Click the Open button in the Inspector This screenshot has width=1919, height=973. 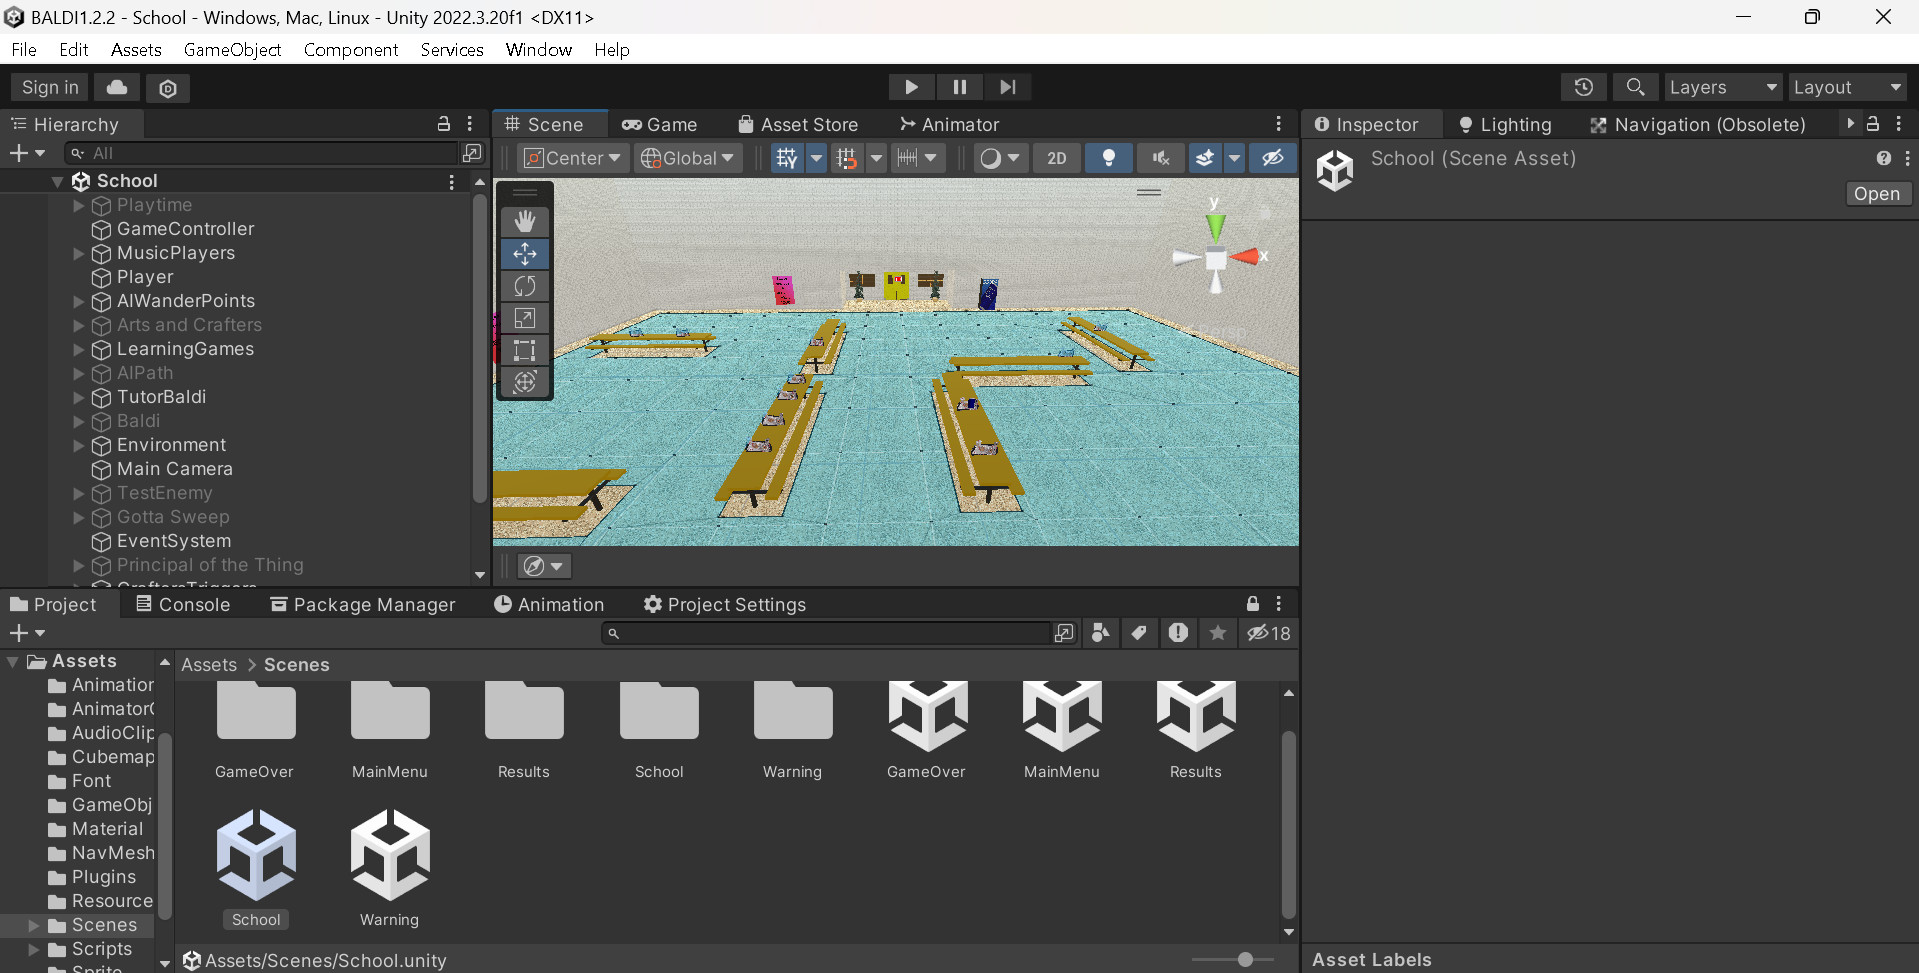point(1877,193)
